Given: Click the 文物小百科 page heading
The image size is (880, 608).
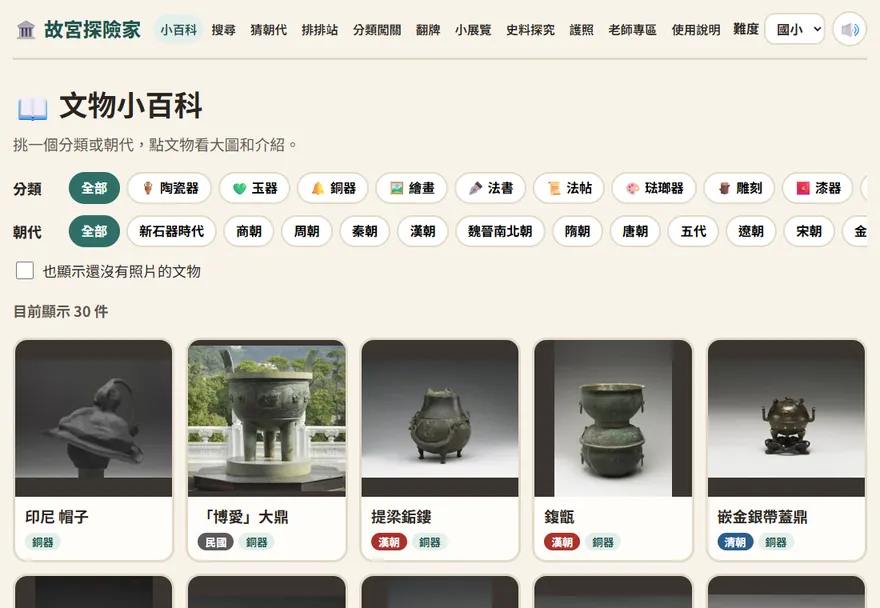Looking at the screenshot, I should [x=131, y=106].
